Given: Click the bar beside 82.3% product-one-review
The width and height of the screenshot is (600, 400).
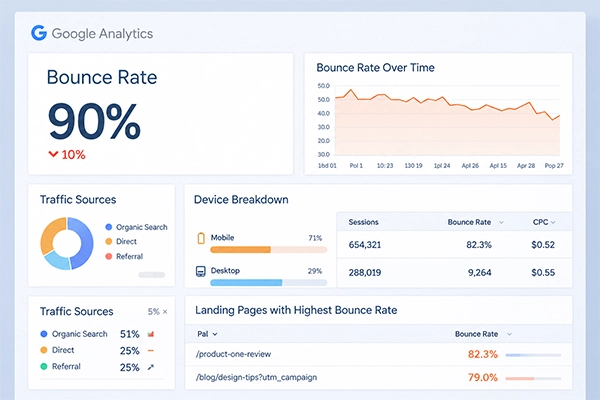Looking at the screenshot, I should click(x=533, y=355).
